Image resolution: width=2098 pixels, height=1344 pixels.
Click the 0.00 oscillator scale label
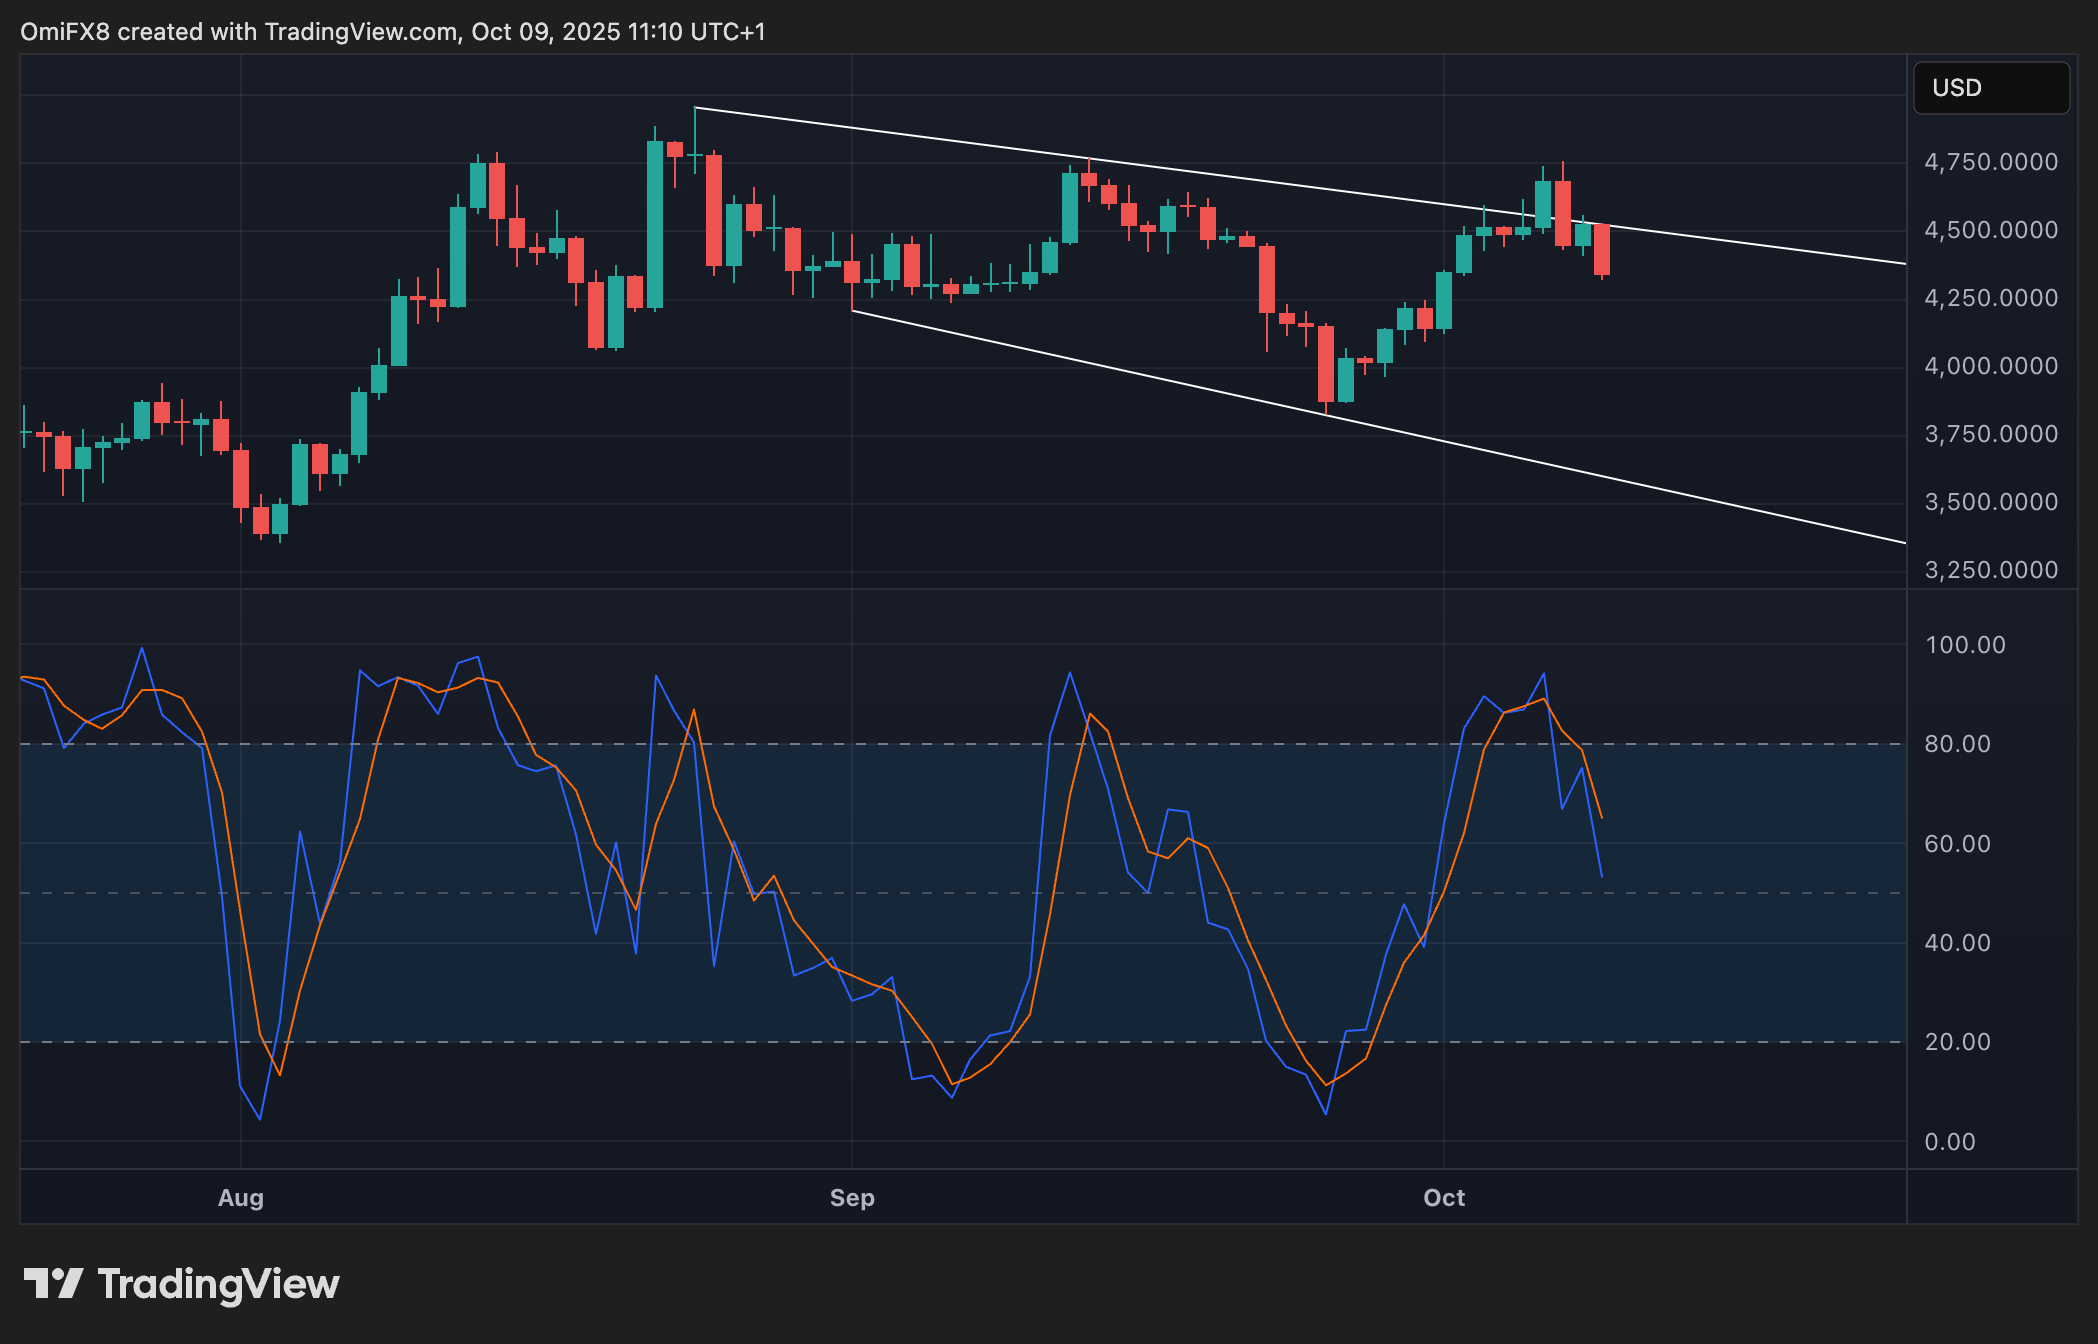(1949, 1142)
